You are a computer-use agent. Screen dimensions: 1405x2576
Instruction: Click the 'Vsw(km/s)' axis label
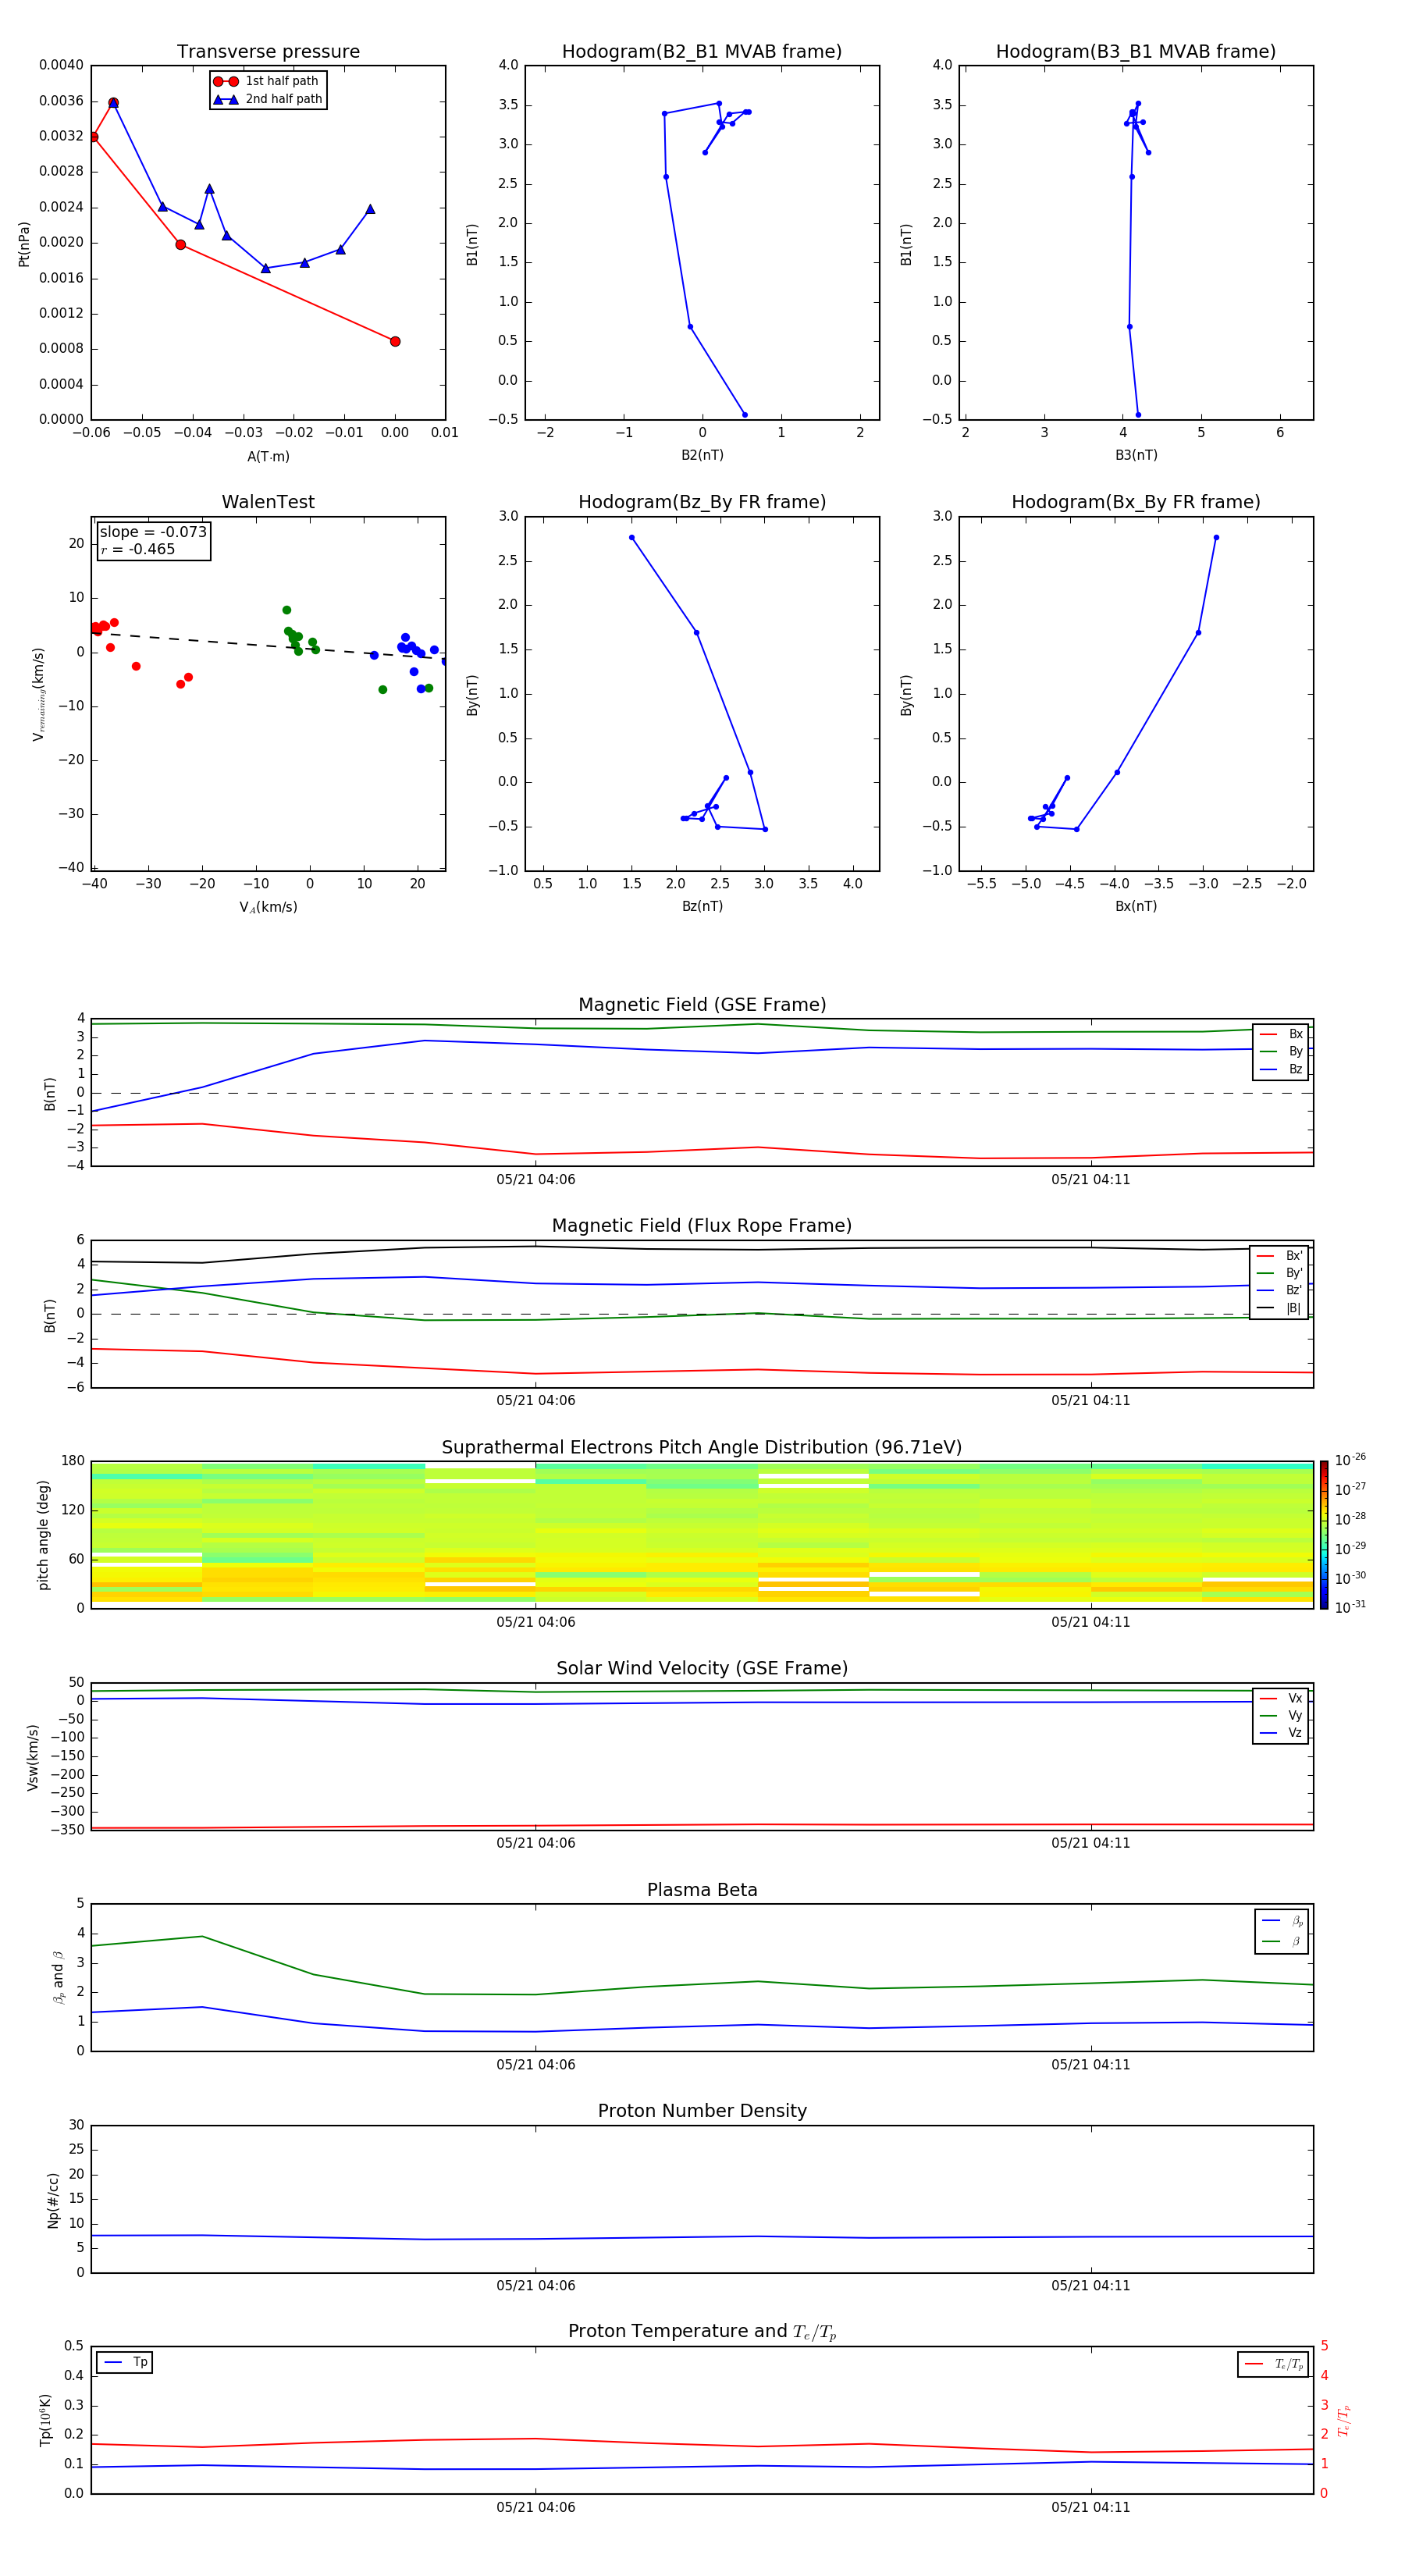click(x=33, y=1757)
